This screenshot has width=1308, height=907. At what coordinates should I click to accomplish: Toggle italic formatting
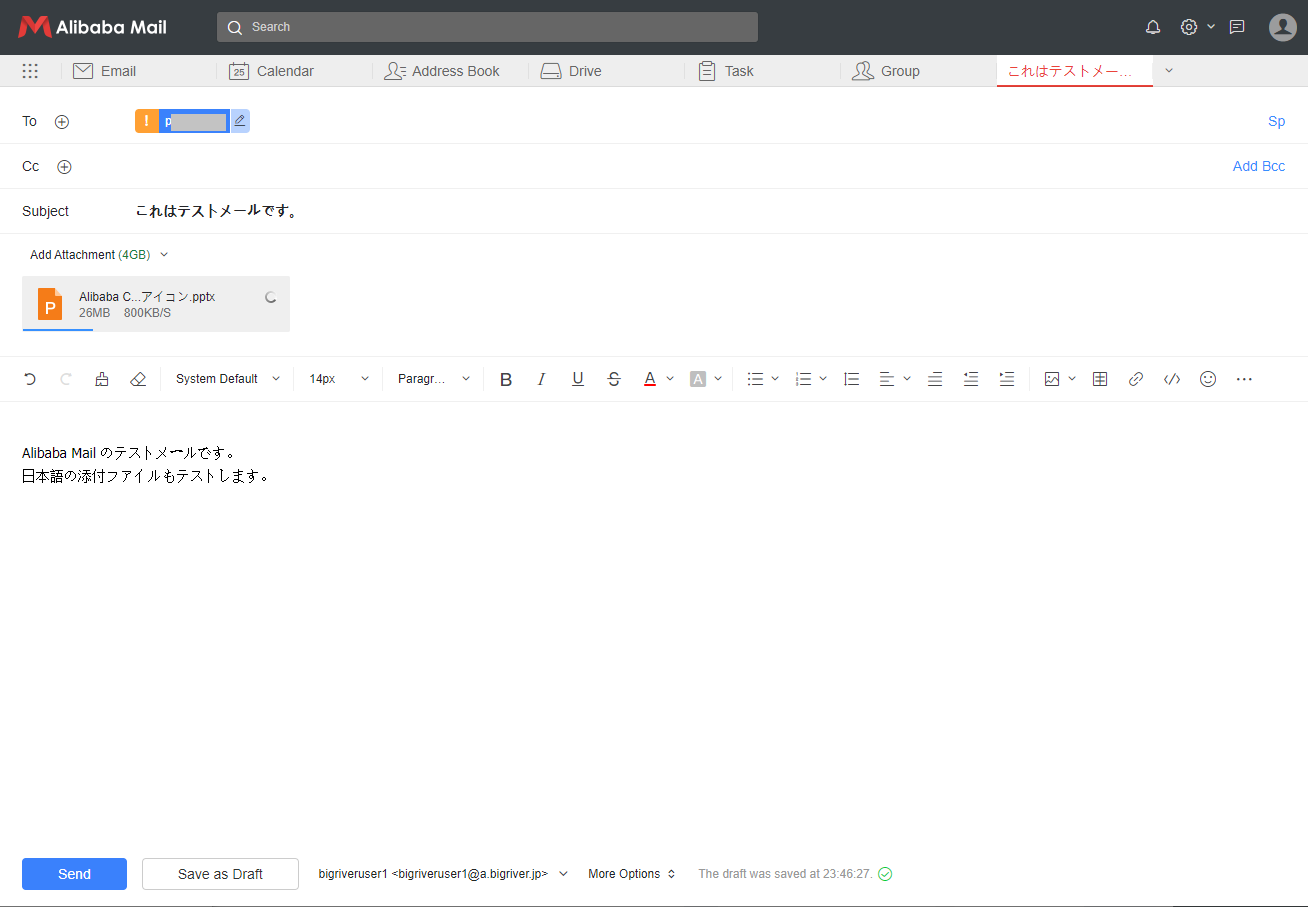[x=542, y=379]
